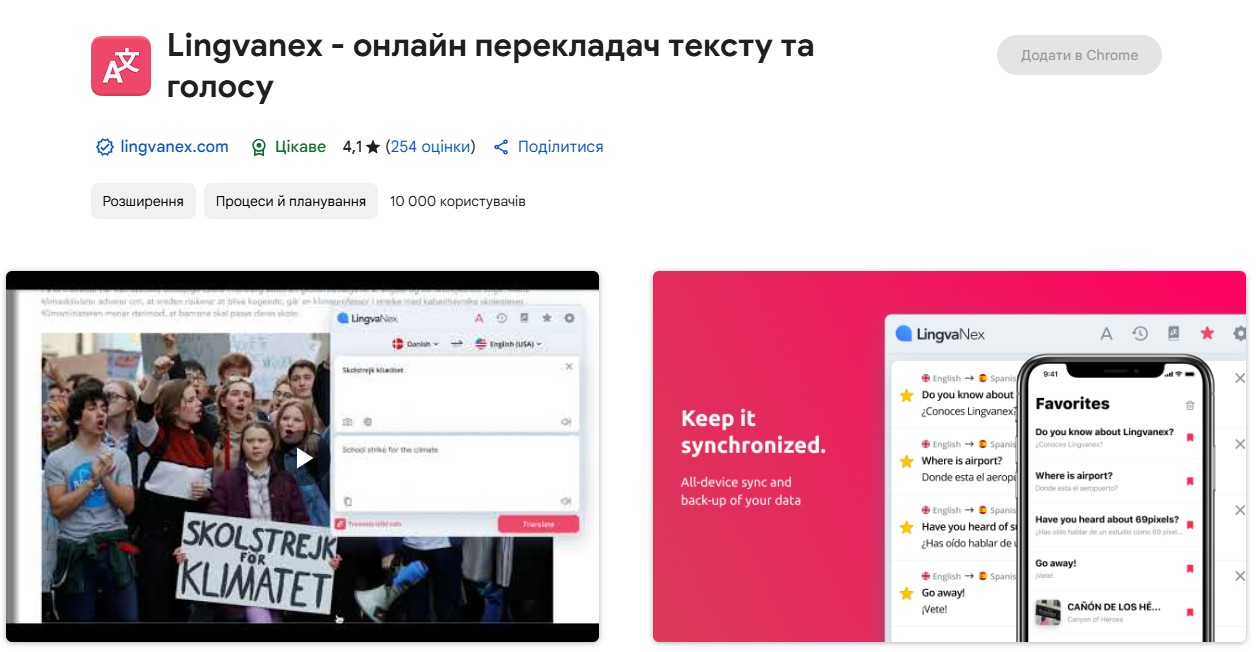Image resolution: width=1256 pixels, height=652 pixels.
Task: Click the camera icon under the Danish text
Action: pyautogui.click(x=347, y=422)
